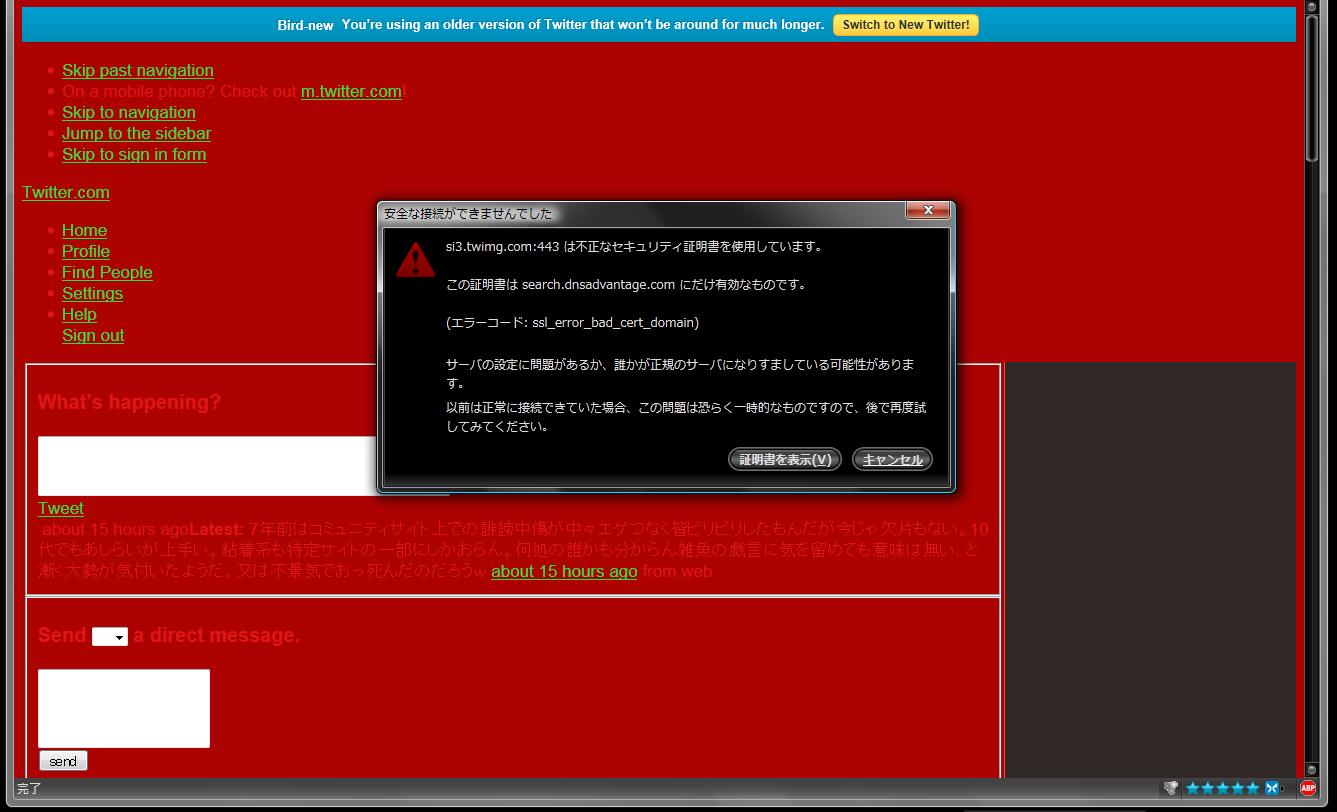Click the red warning triangle in dialog
The width and height of the screenshot is (1337, 812).
point(415,258)
